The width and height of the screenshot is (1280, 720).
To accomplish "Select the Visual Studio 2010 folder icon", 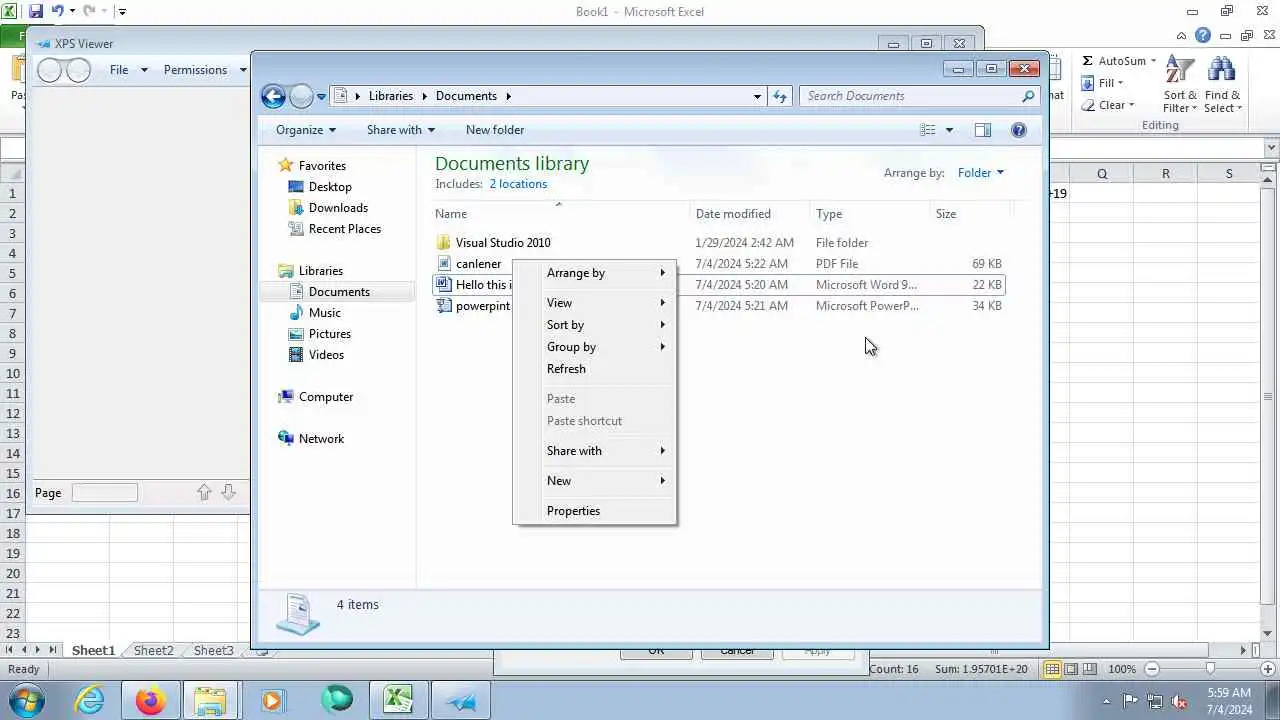I will [x=444, y=243].
